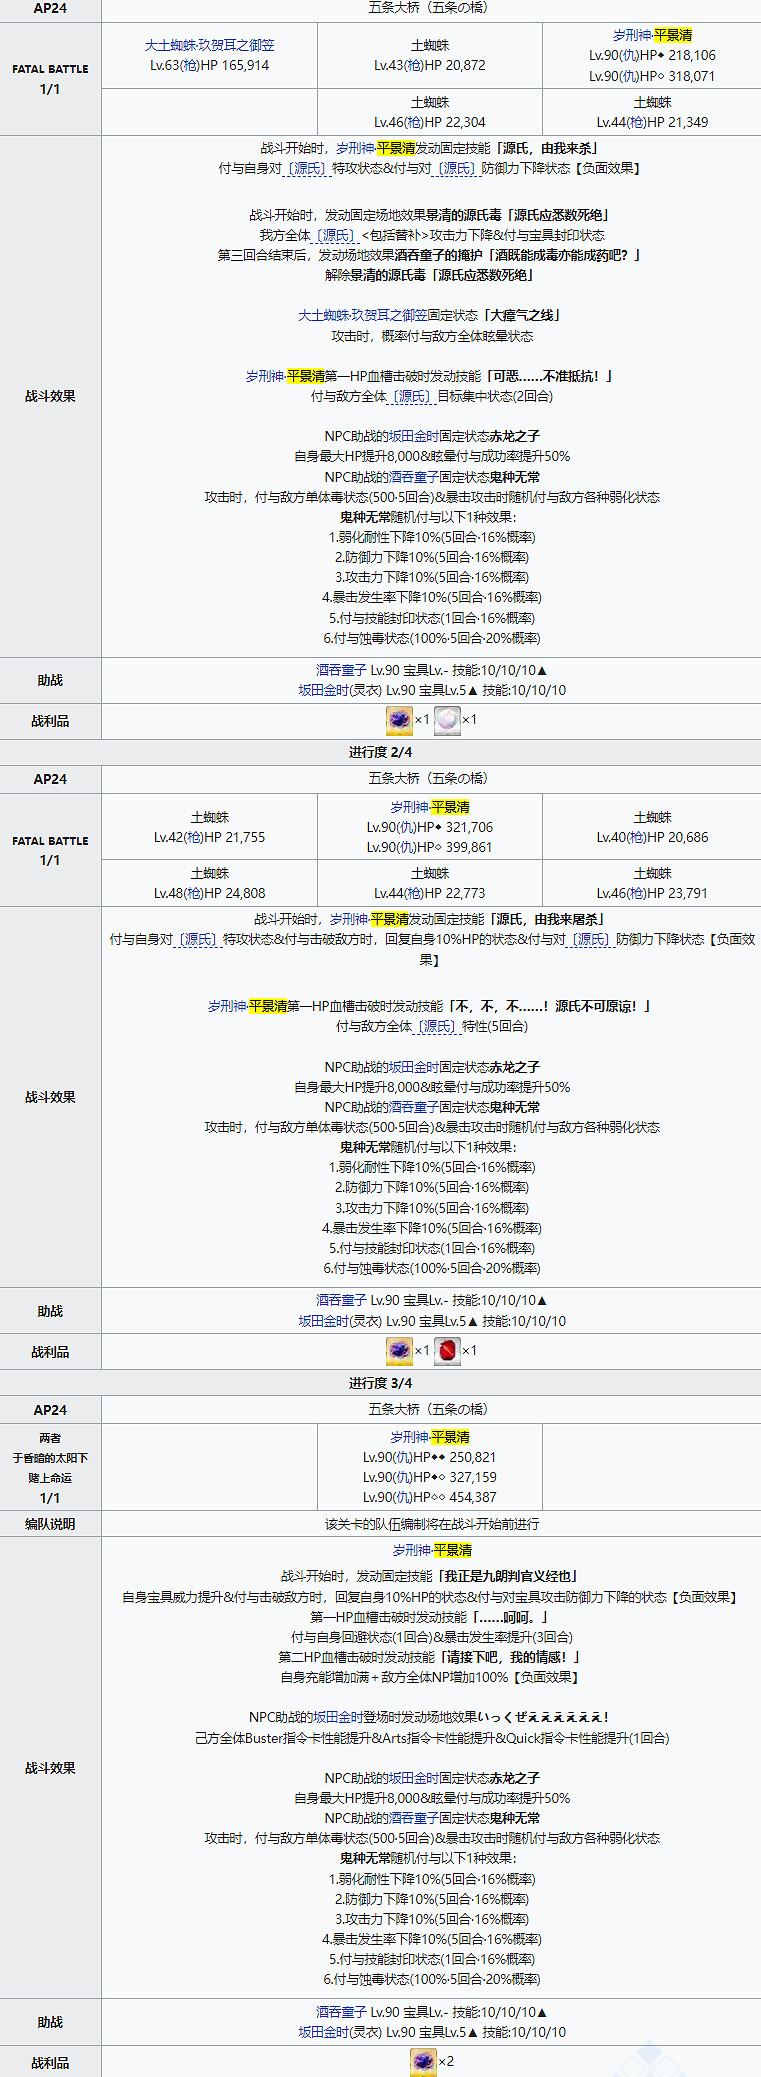Open 大土蜘蛛·玖贺耳之御笠 link in Lv.63 enemy cell
Viewport: 761px width, 2077px height.
pos(209,45)
